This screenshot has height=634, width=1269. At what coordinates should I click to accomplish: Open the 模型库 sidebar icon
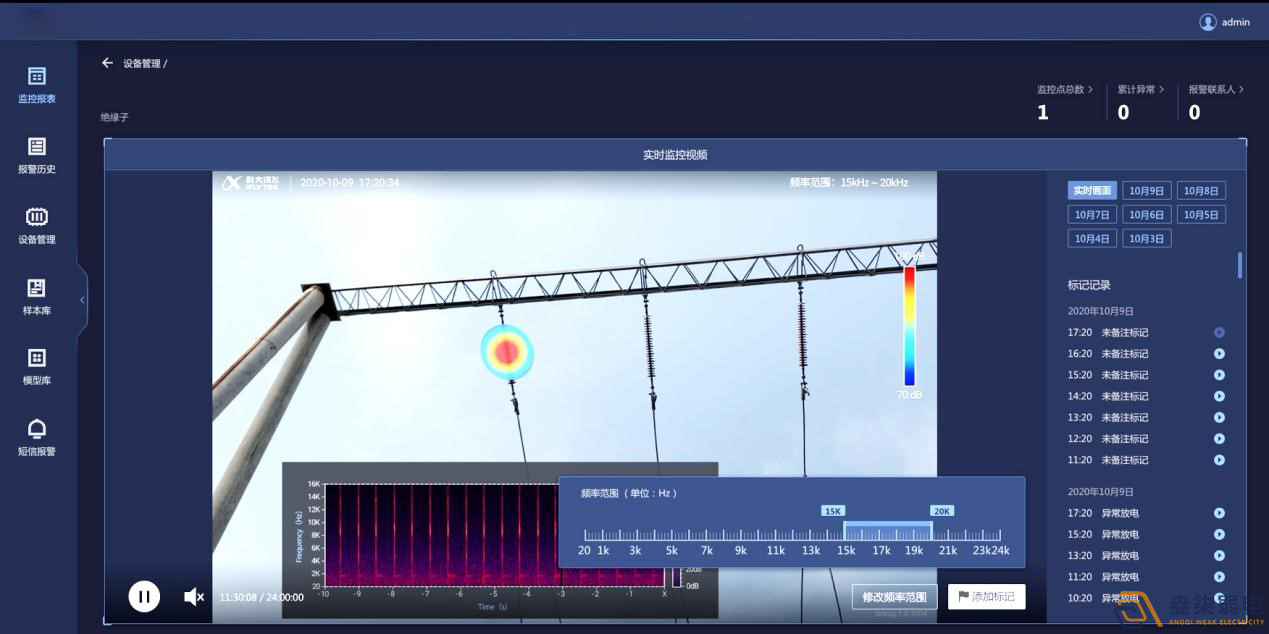coord(37,359)
